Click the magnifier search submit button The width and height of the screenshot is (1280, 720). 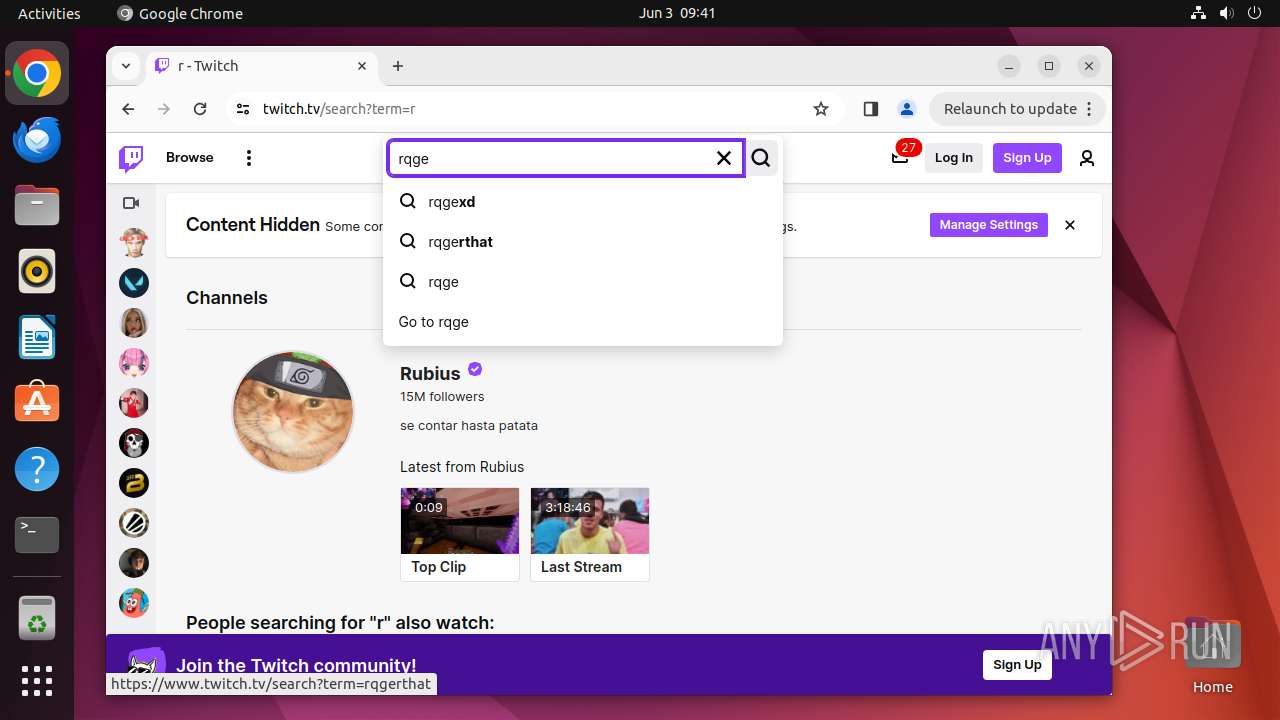point(762,158)
